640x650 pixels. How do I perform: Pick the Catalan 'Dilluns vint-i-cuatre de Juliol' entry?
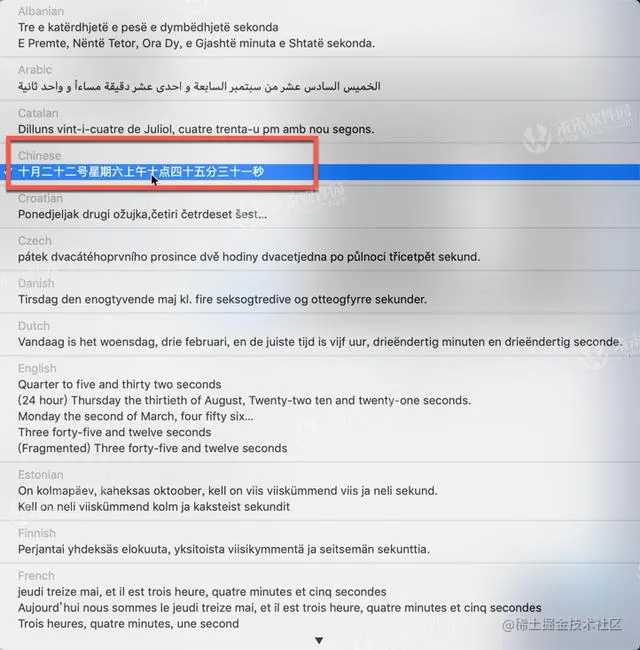click(196, 129)
